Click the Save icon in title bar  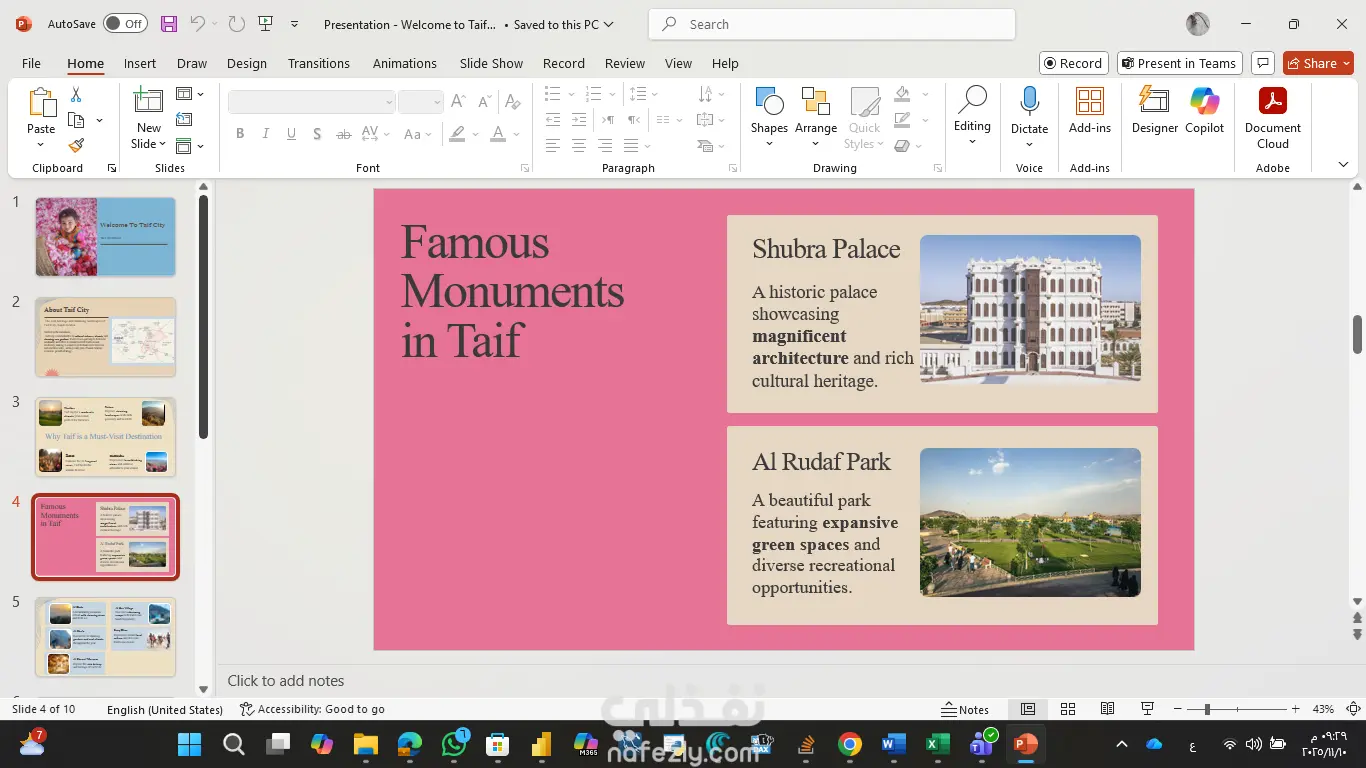[168, 24]
